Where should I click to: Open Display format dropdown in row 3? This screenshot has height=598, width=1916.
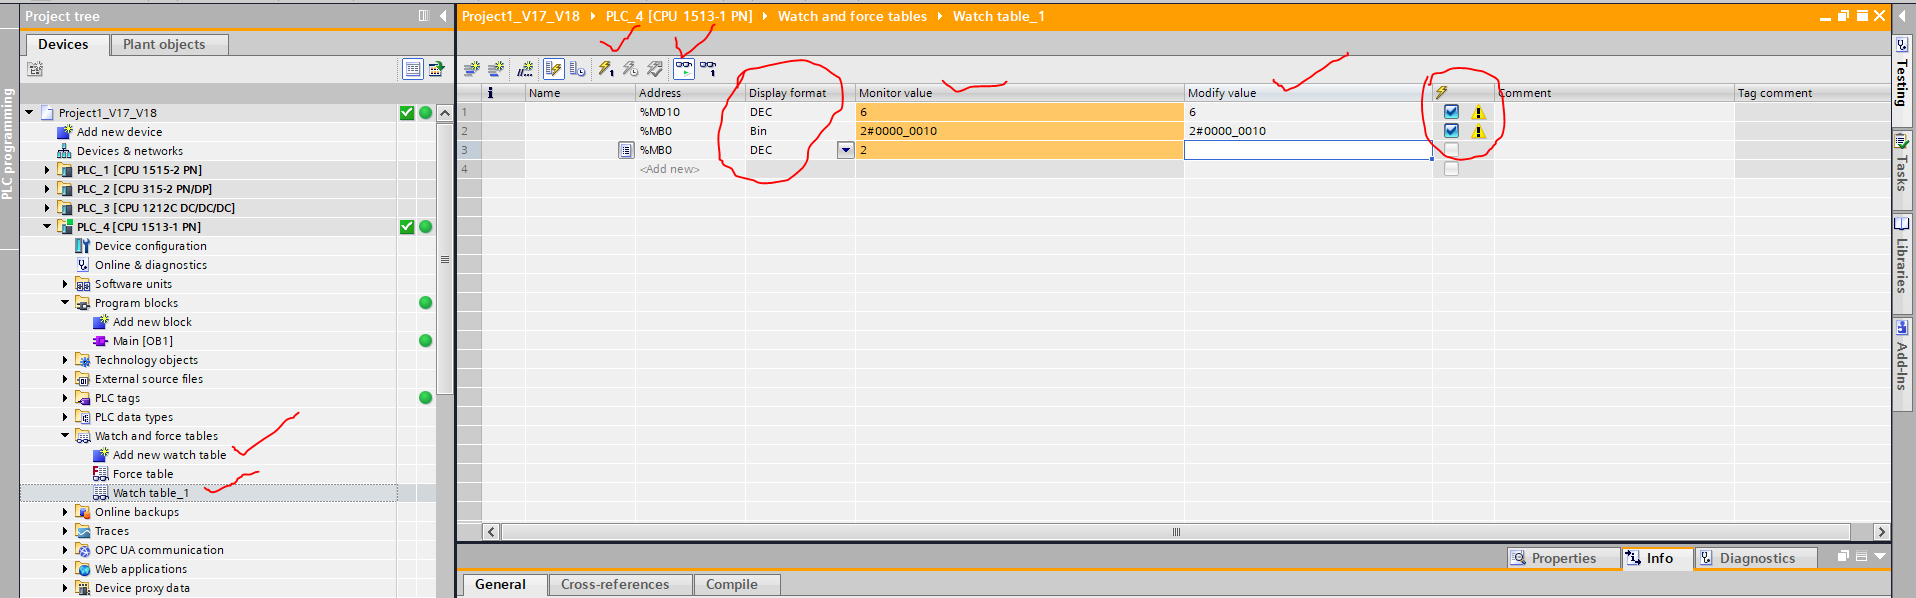coord(845,150)
